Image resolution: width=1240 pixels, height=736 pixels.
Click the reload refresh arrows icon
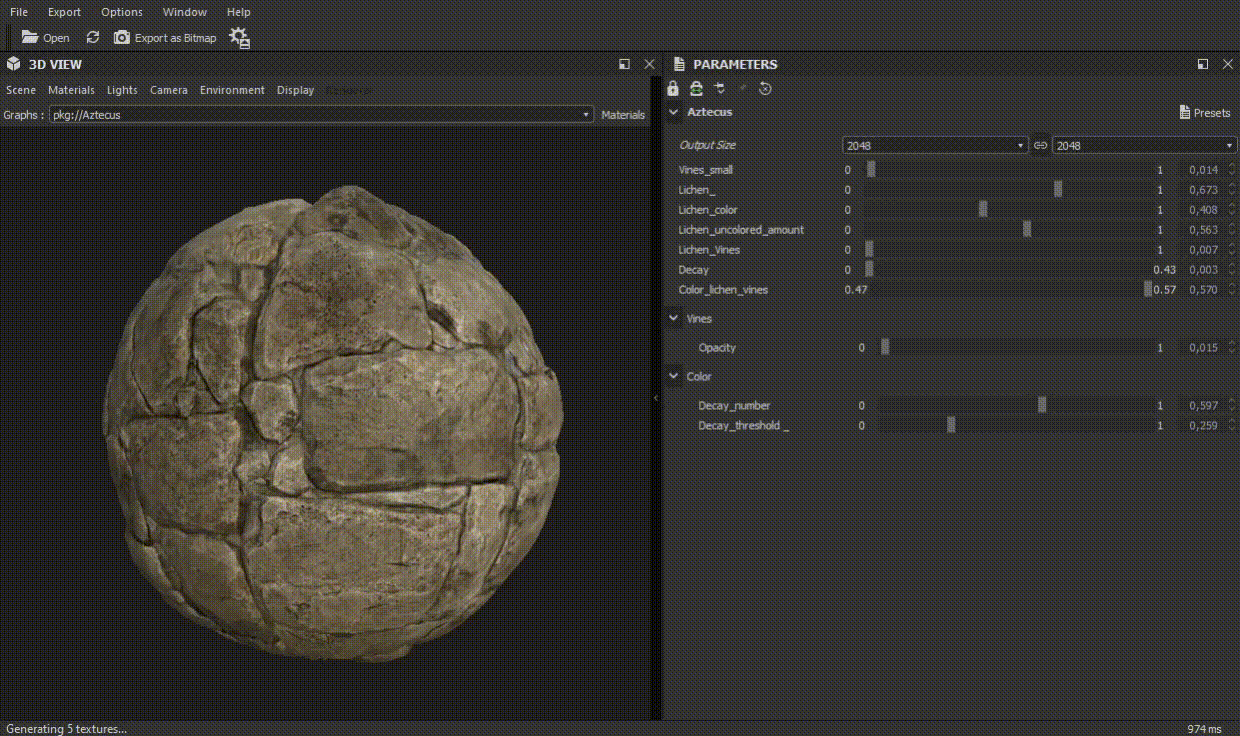tap(93, 37)
